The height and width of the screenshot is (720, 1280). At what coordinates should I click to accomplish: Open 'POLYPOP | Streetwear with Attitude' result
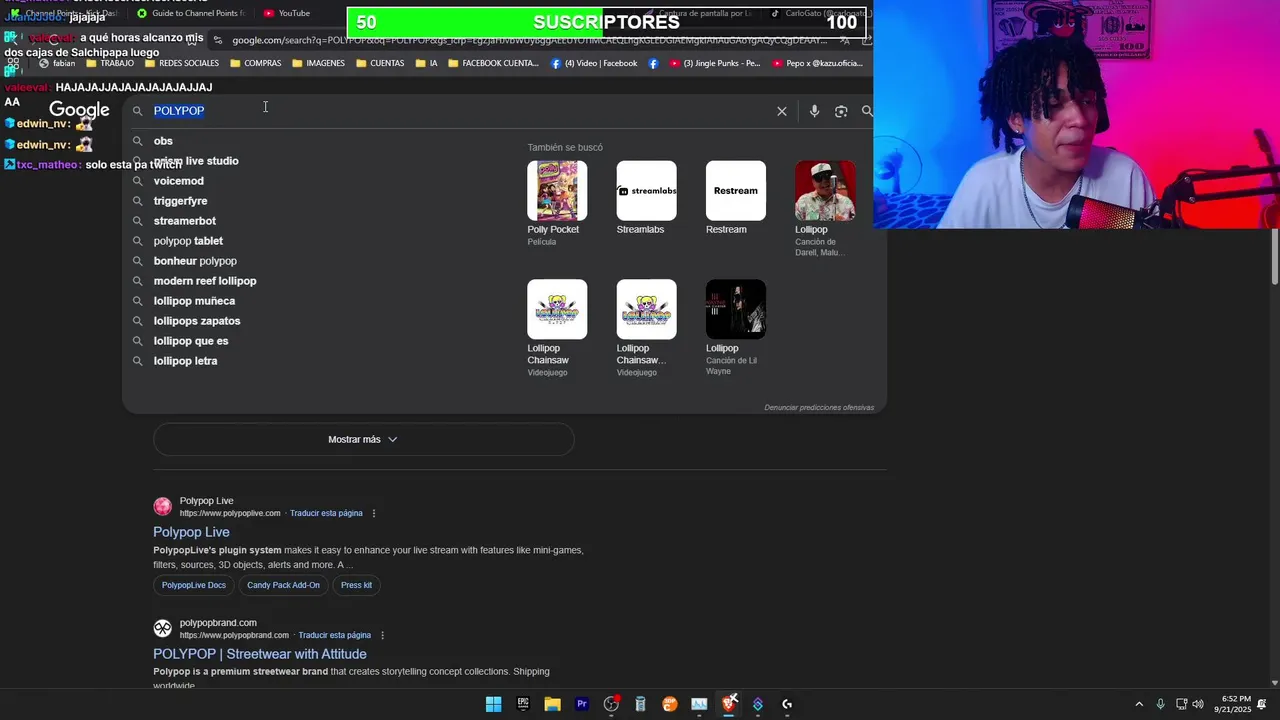[260, 654]
